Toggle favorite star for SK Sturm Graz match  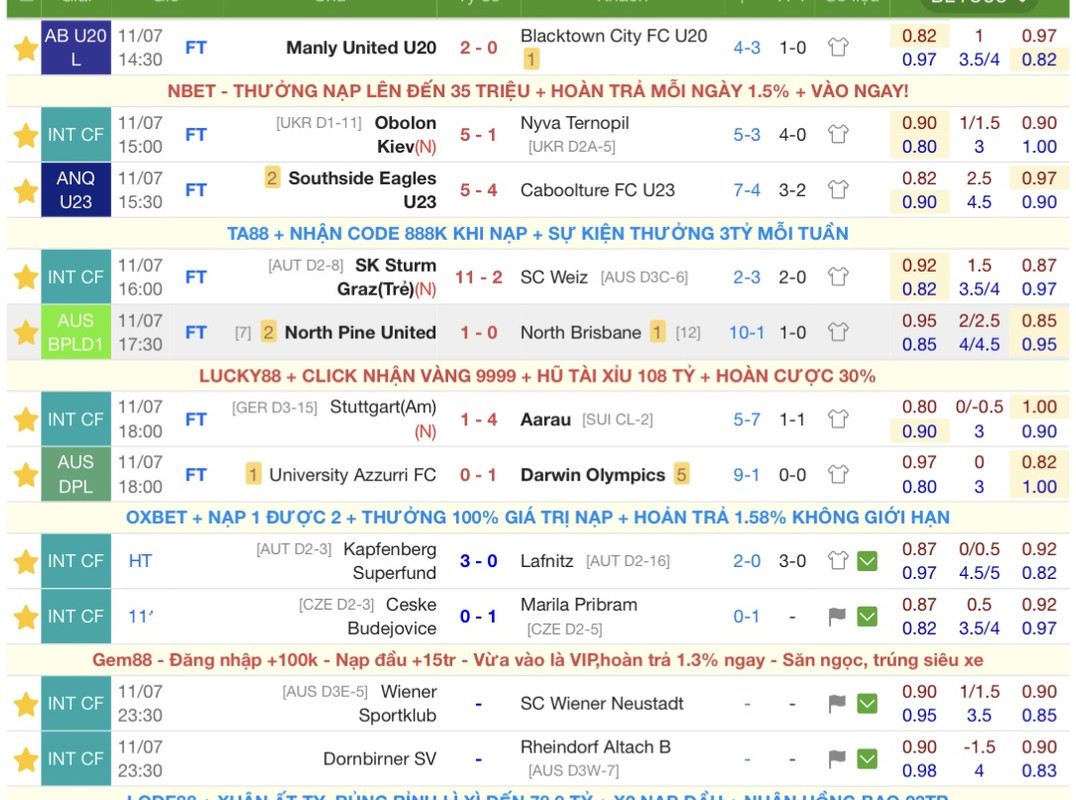(x=25, y=277)
